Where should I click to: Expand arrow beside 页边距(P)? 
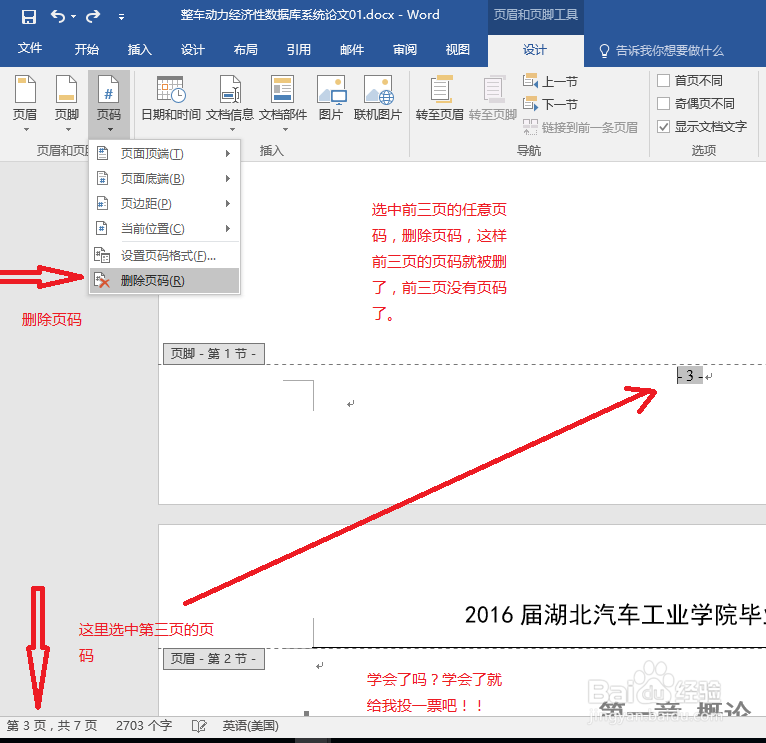(x=228, y=204)
